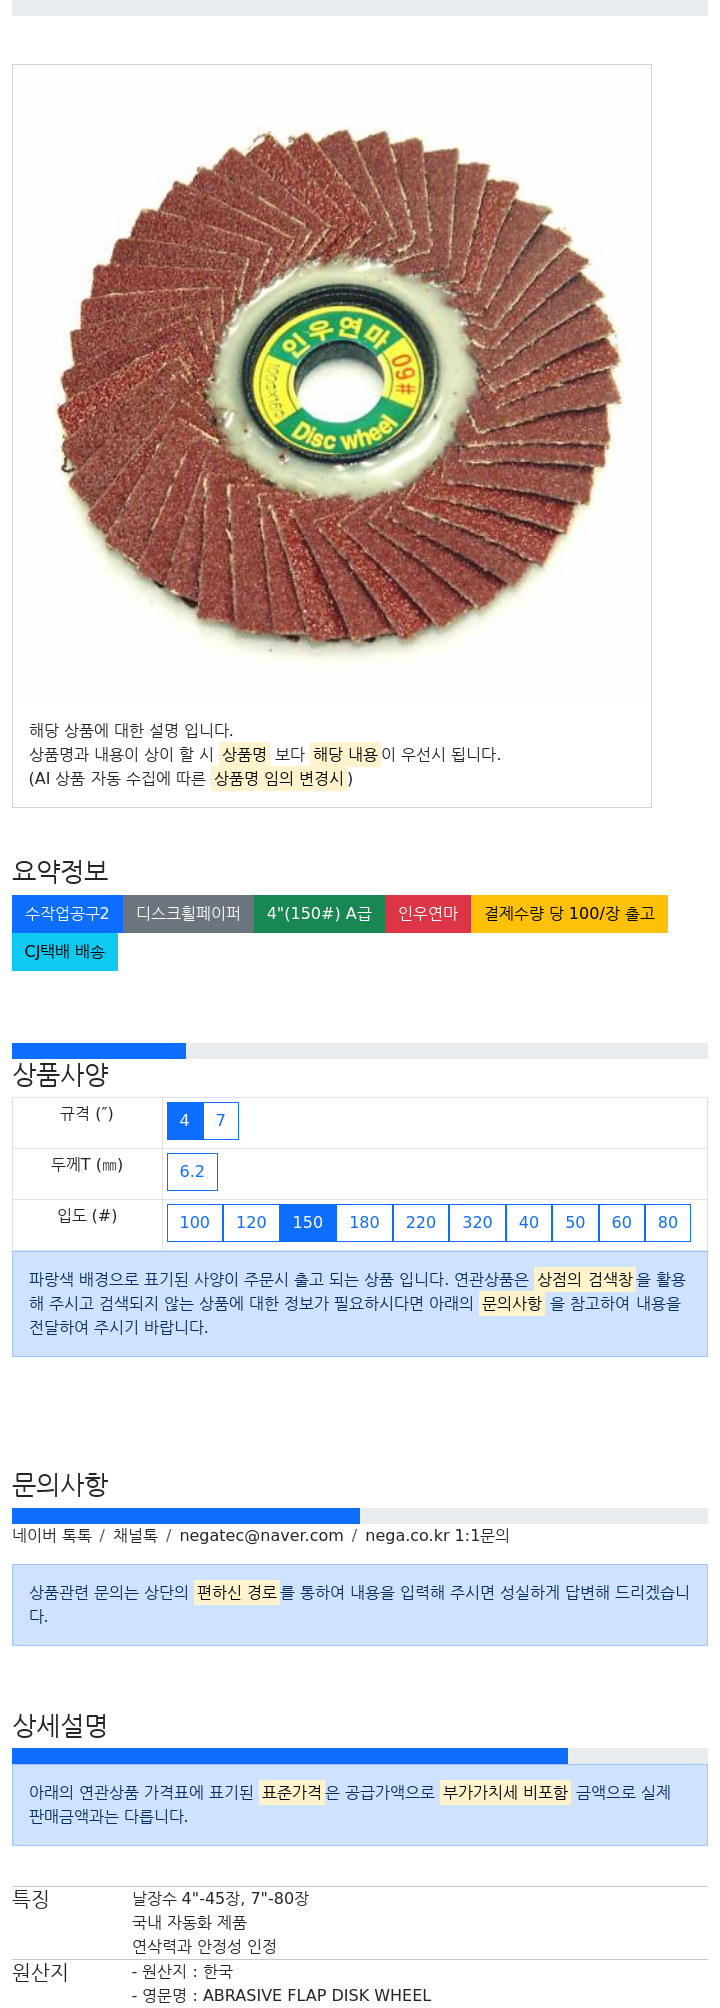Pick grit 320 in 입도 row
Screen dimensions: 720x2008
pos(477,1223)
